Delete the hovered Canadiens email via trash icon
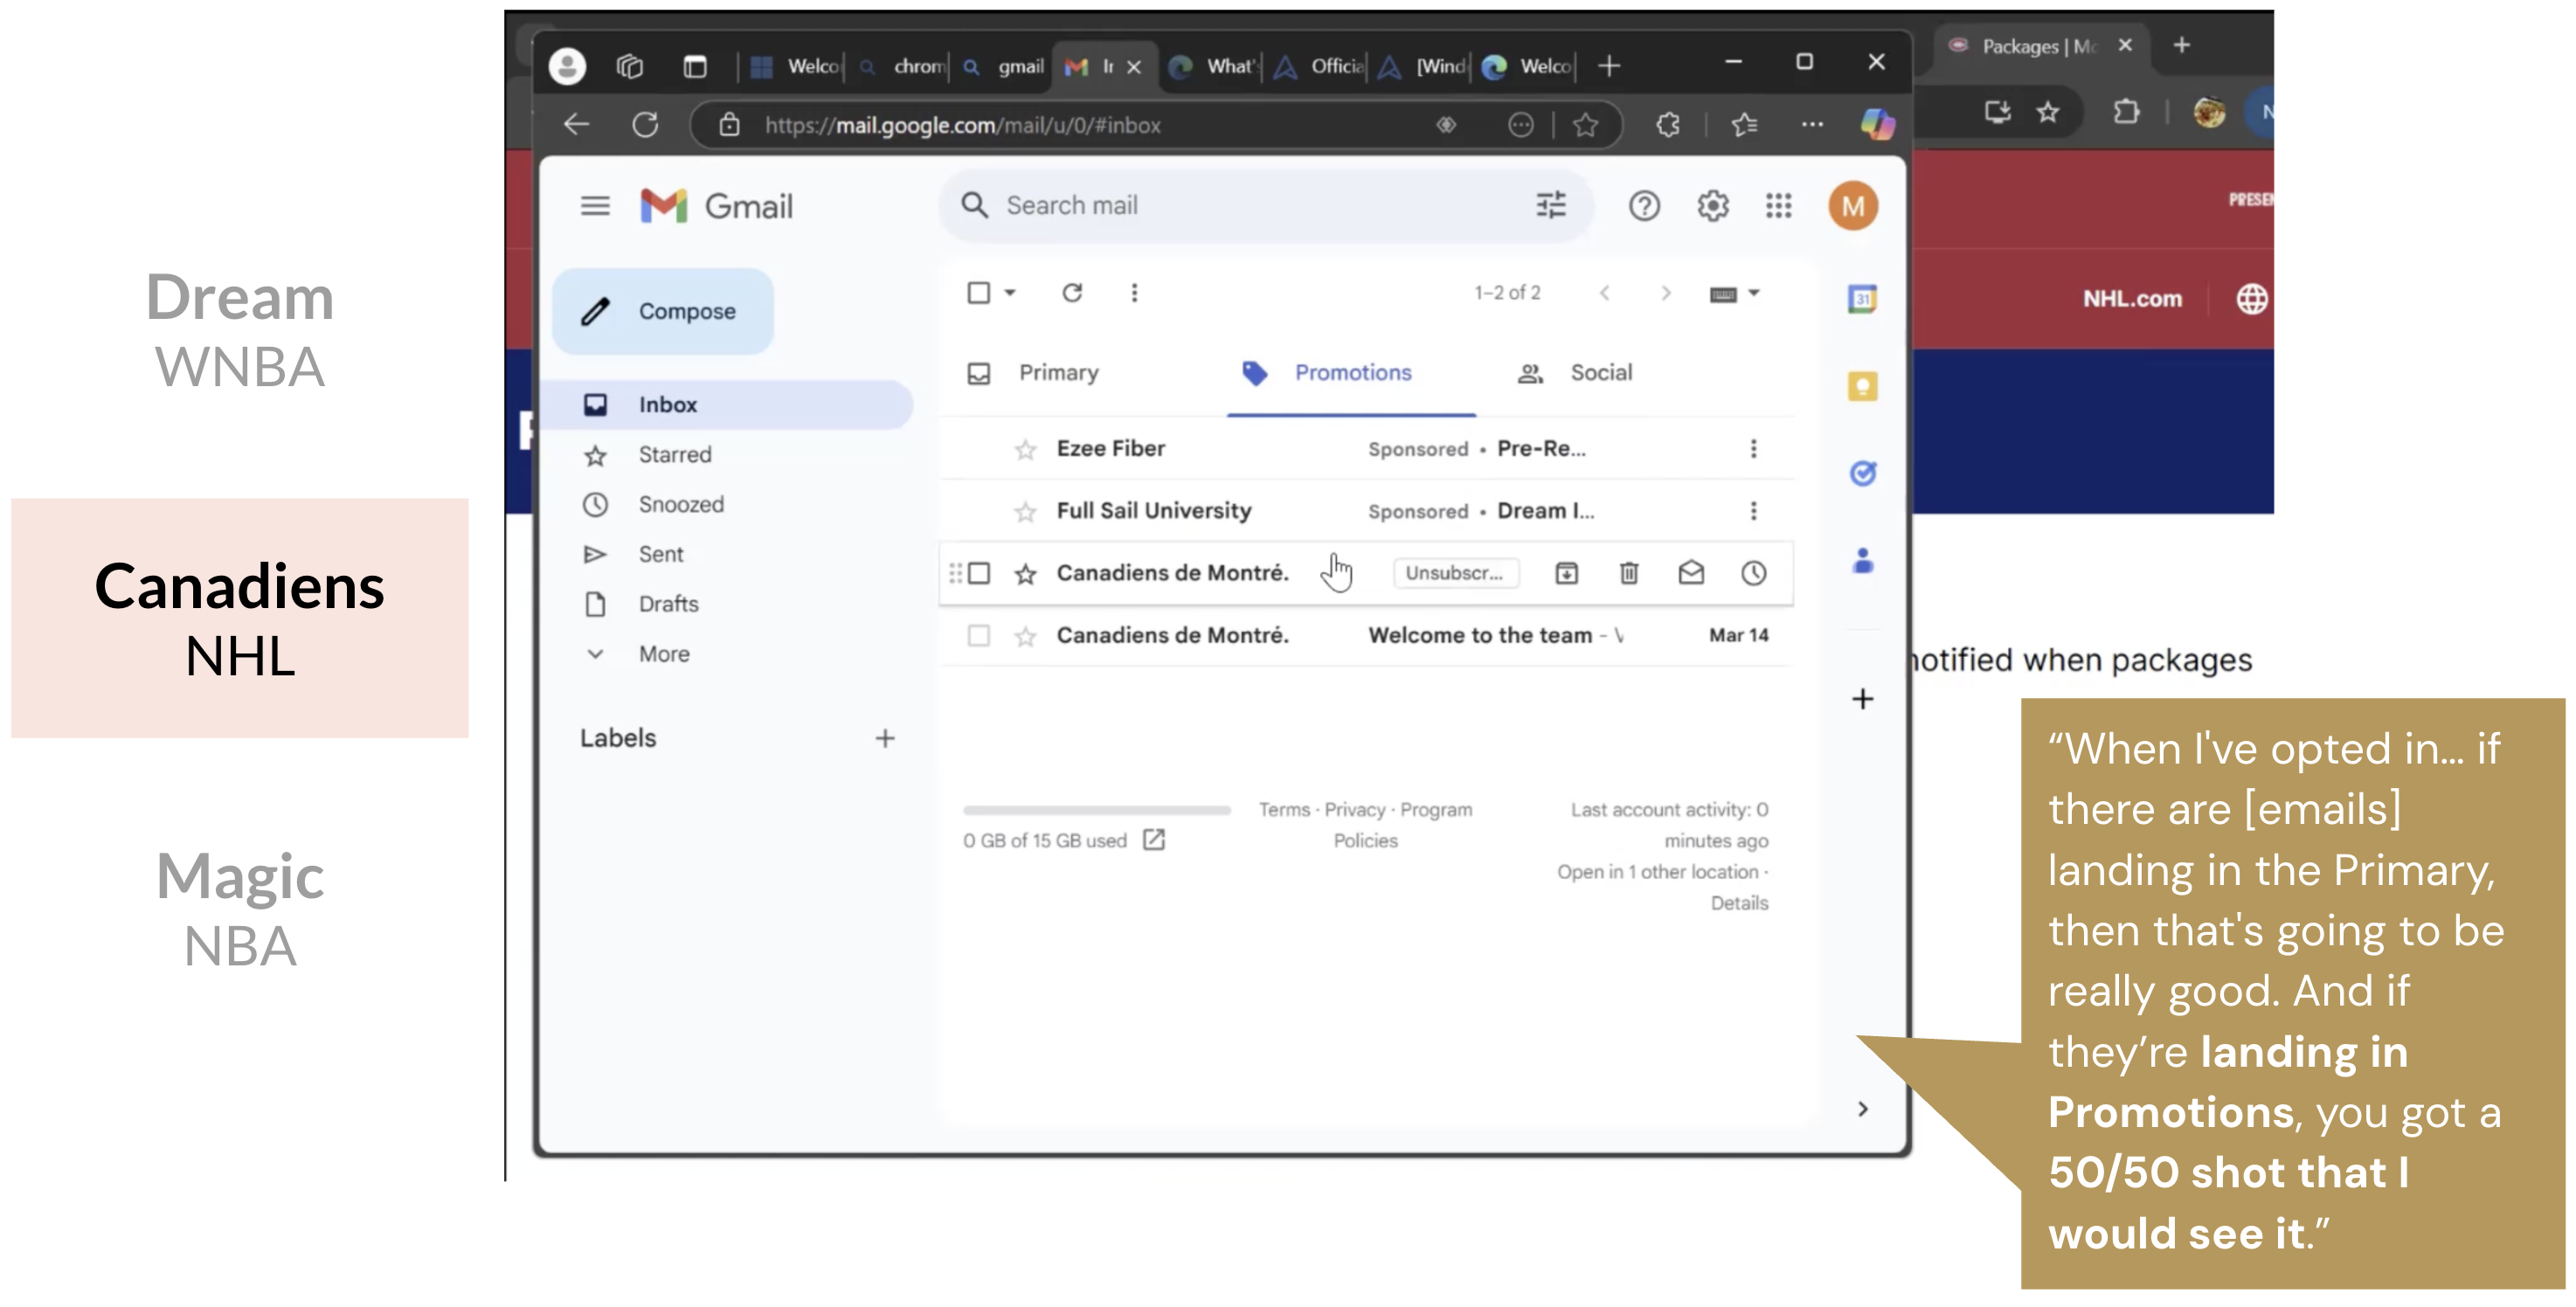The height and width of the screenshot is (1307, 2576). coord(1628,573)
